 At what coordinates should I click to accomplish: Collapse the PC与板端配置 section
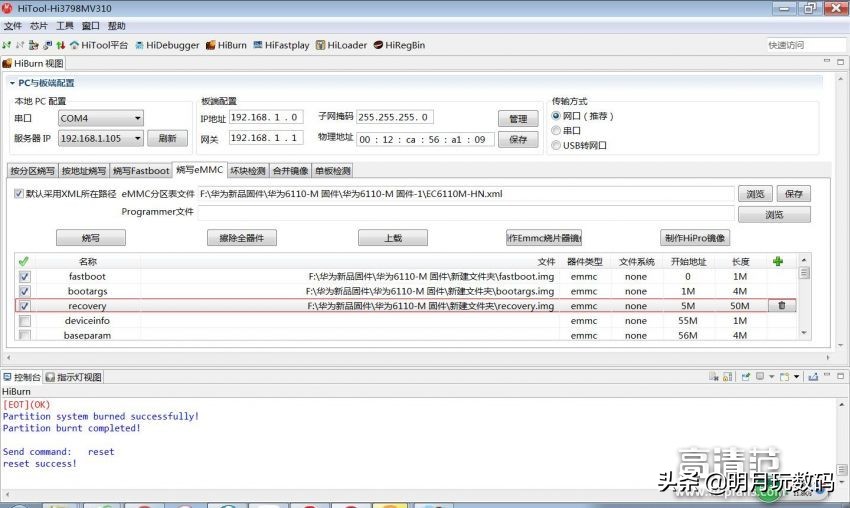click(x=12, y=83)
